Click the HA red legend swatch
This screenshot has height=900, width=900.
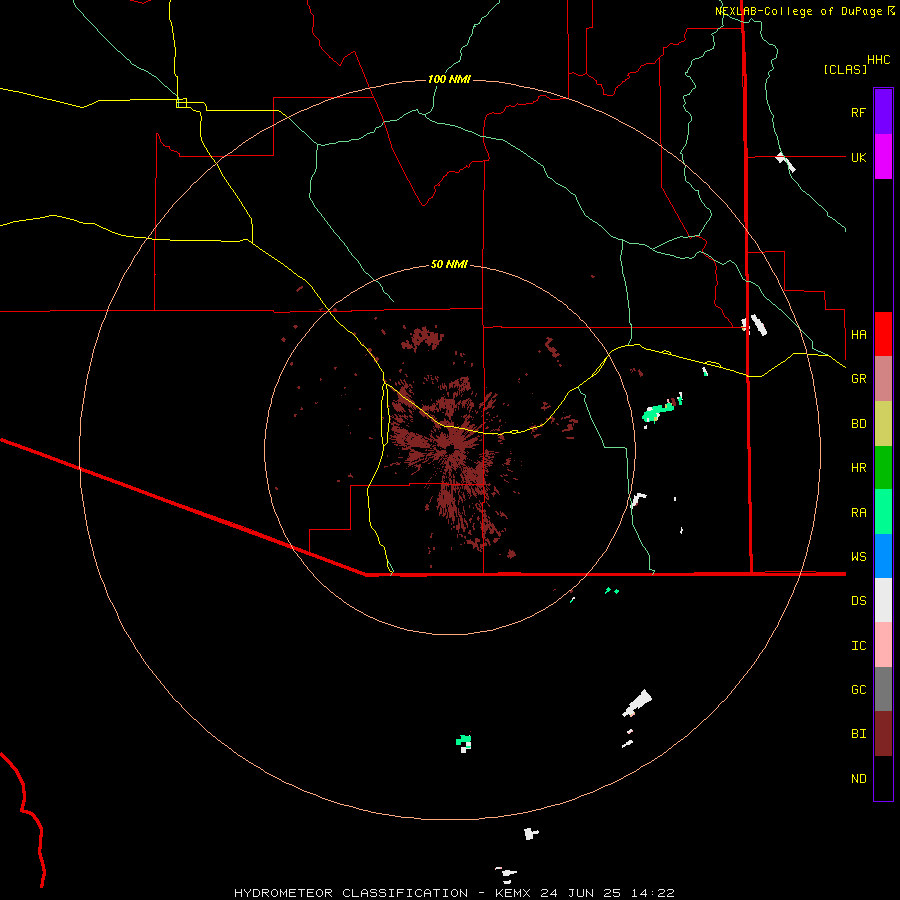[x=883, y=334]
